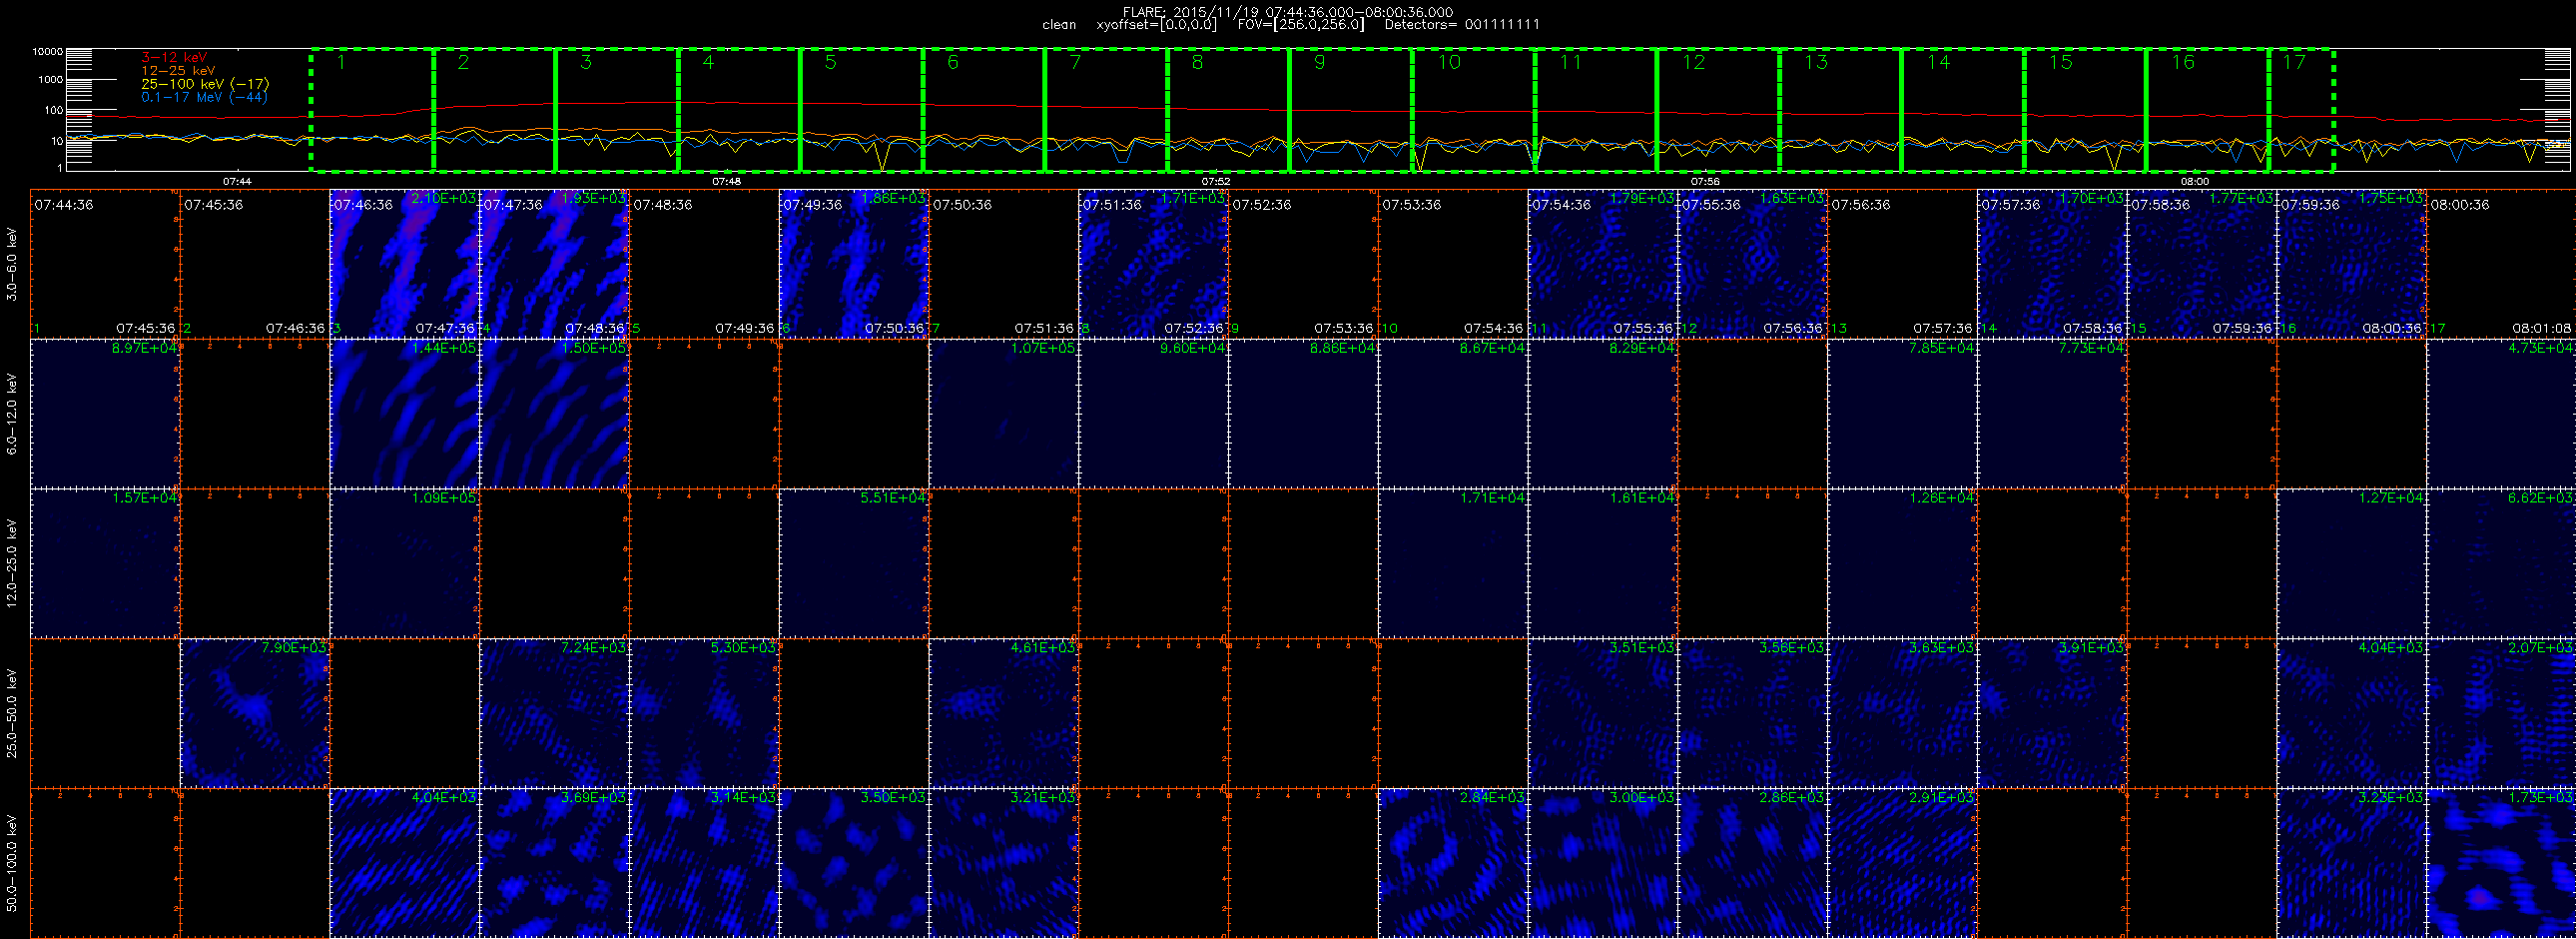The height and width of the screenshot is (939, 2576).
Task: Click the orange '12-25 keV' legend entry
Action: (178, 71)
